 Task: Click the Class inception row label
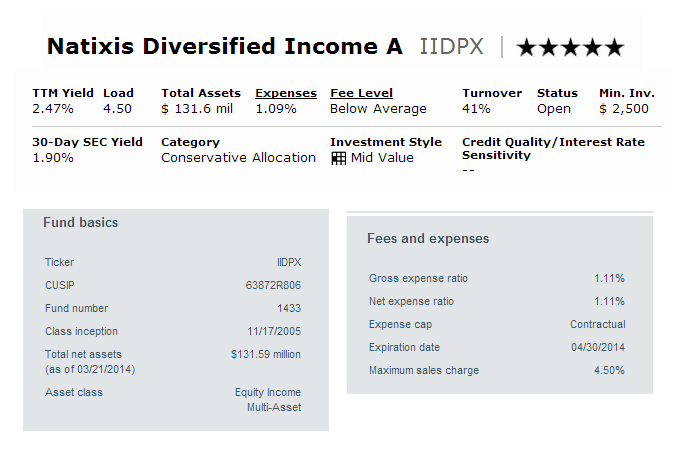pyautogui.click(x=81, y=332)
